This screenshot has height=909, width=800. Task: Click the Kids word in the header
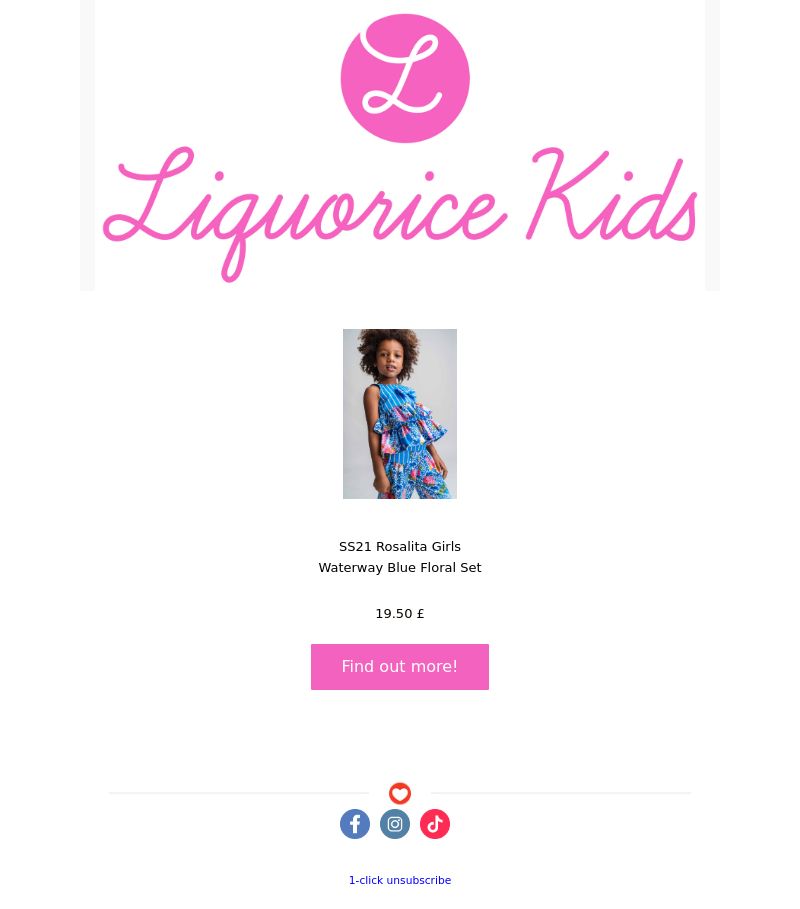[612, 195]
